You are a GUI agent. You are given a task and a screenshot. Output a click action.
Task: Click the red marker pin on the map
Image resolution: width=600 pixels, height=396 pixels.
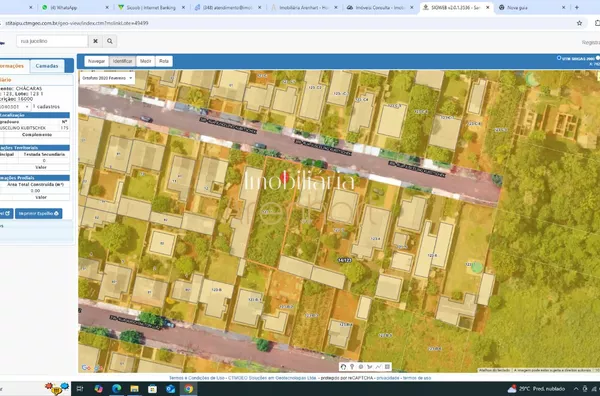[284, 177]
